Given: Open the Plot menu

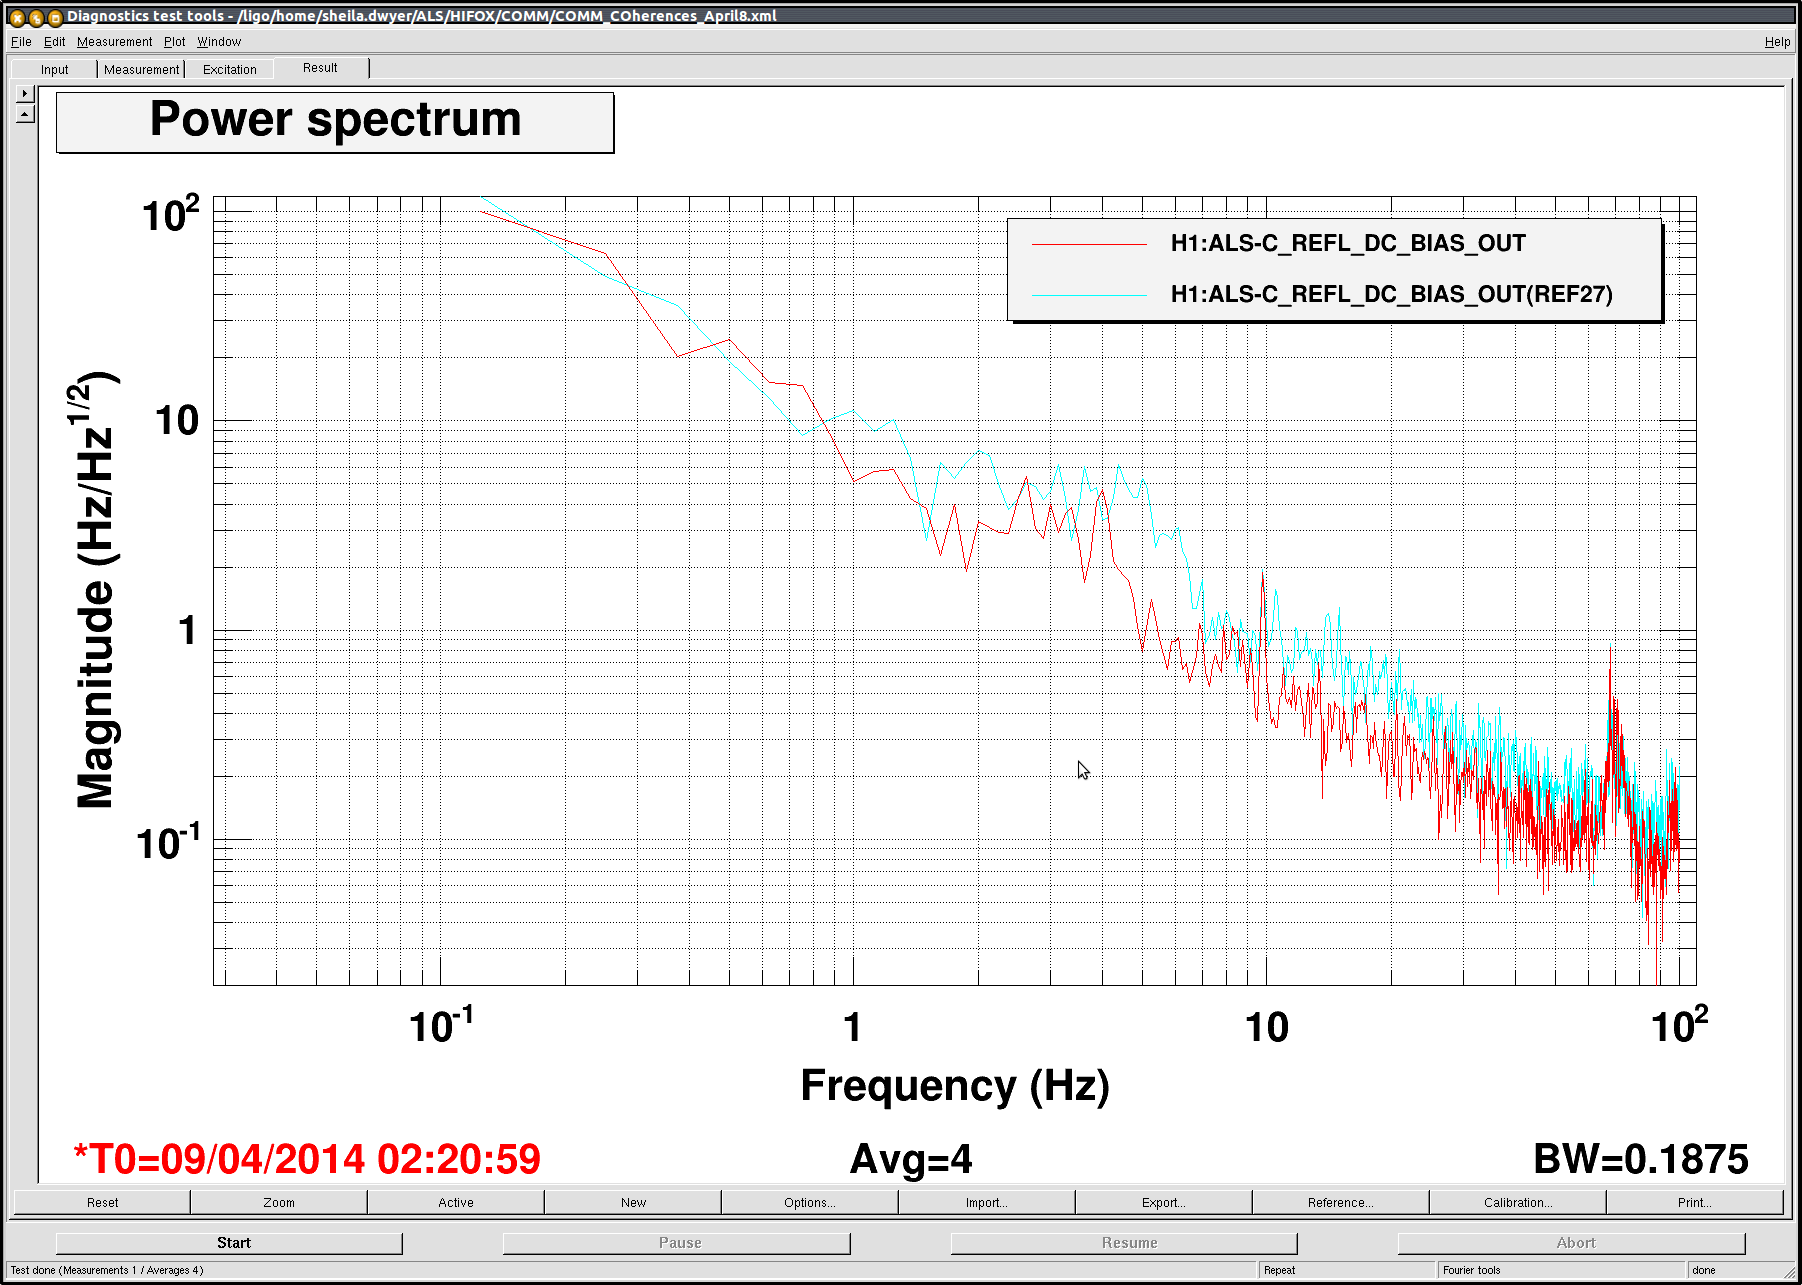Looking at the screenshot, I should pyautogui.click(x=174, y=42).
